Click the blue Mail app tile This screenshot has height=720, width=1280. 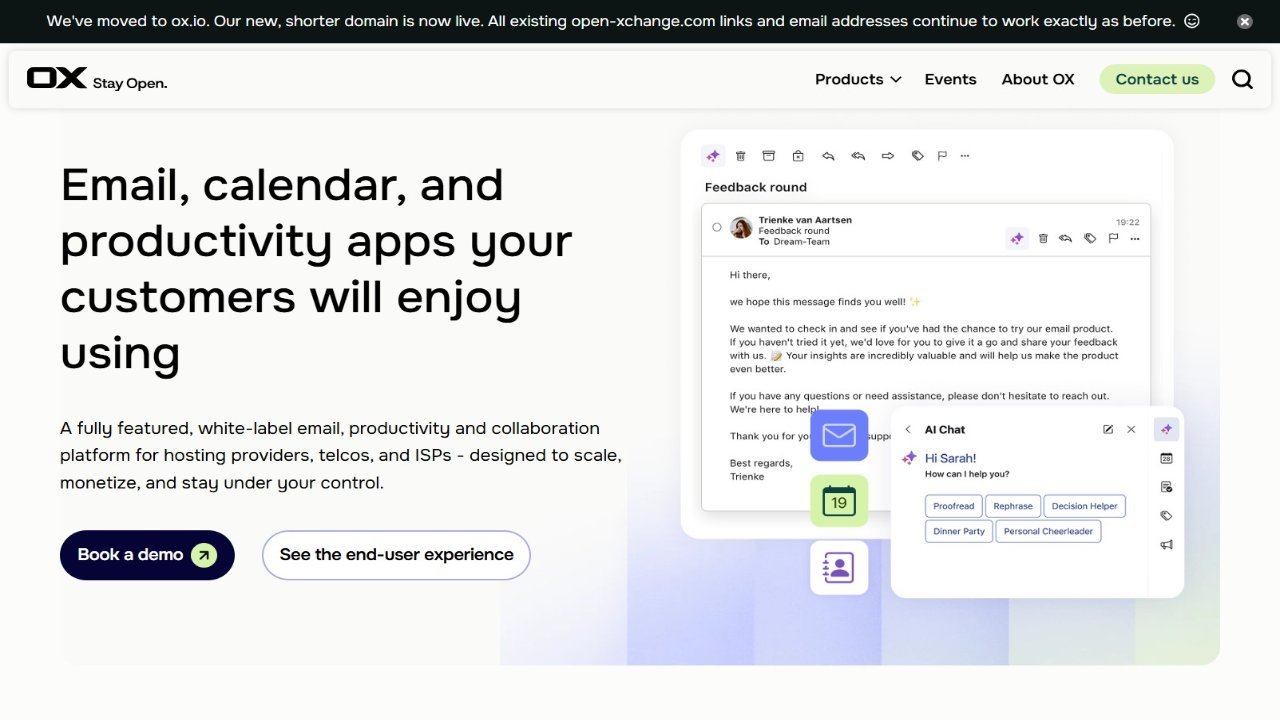(x=839, y=435)
